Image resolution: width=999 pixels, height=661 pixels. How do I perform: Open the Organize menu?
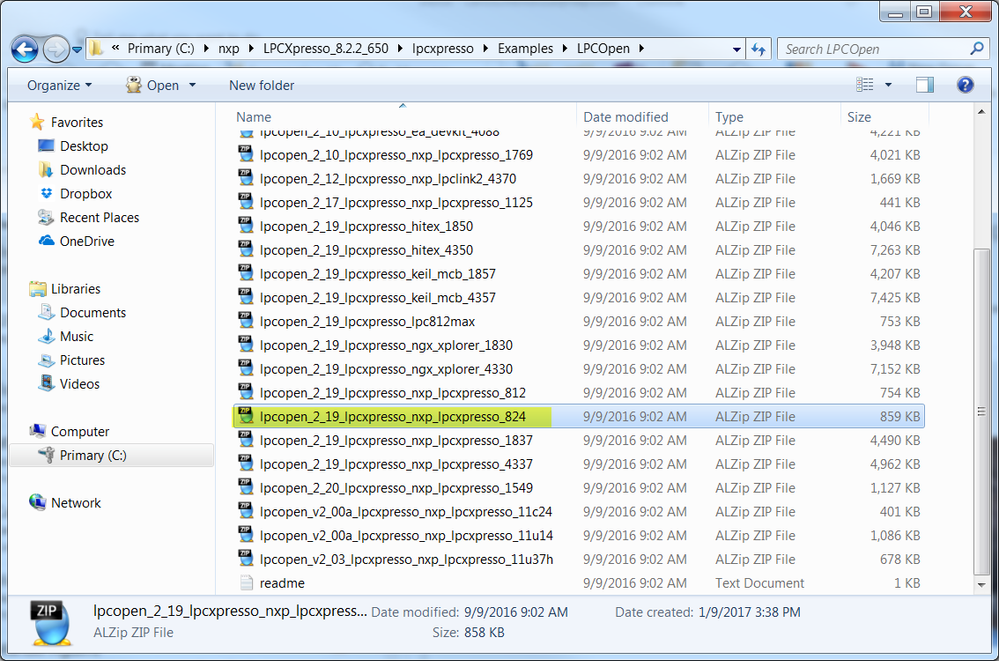pyautogui.click(x=59, y=85)
